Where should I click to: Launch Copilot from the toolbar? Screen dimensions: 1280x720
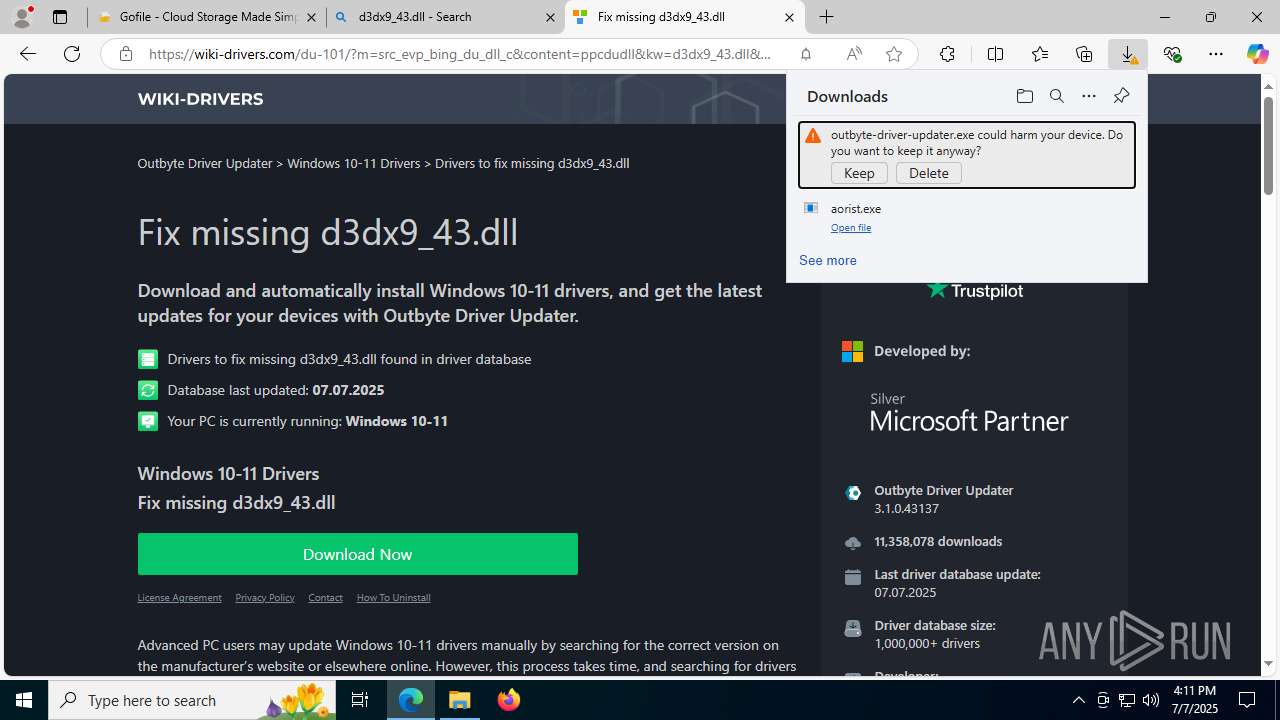pos(1257,54)
